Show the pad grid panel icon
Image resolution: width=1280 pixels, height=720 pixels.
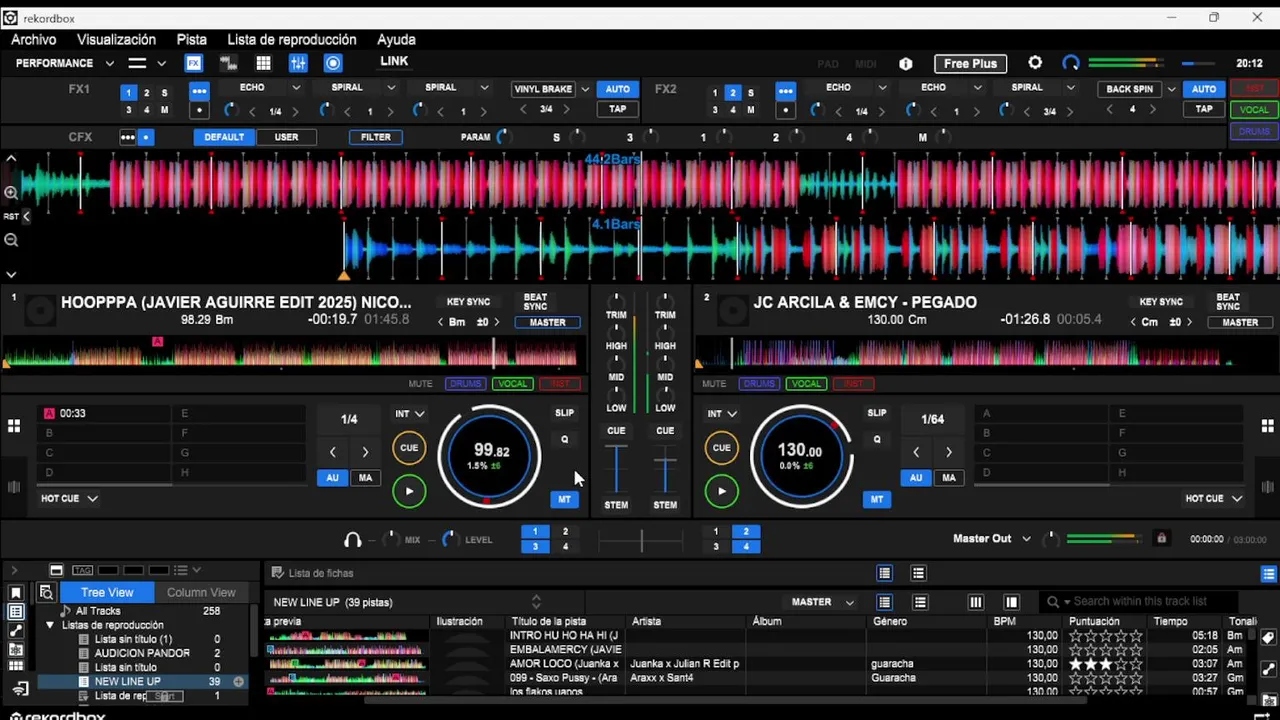[263, 63]
